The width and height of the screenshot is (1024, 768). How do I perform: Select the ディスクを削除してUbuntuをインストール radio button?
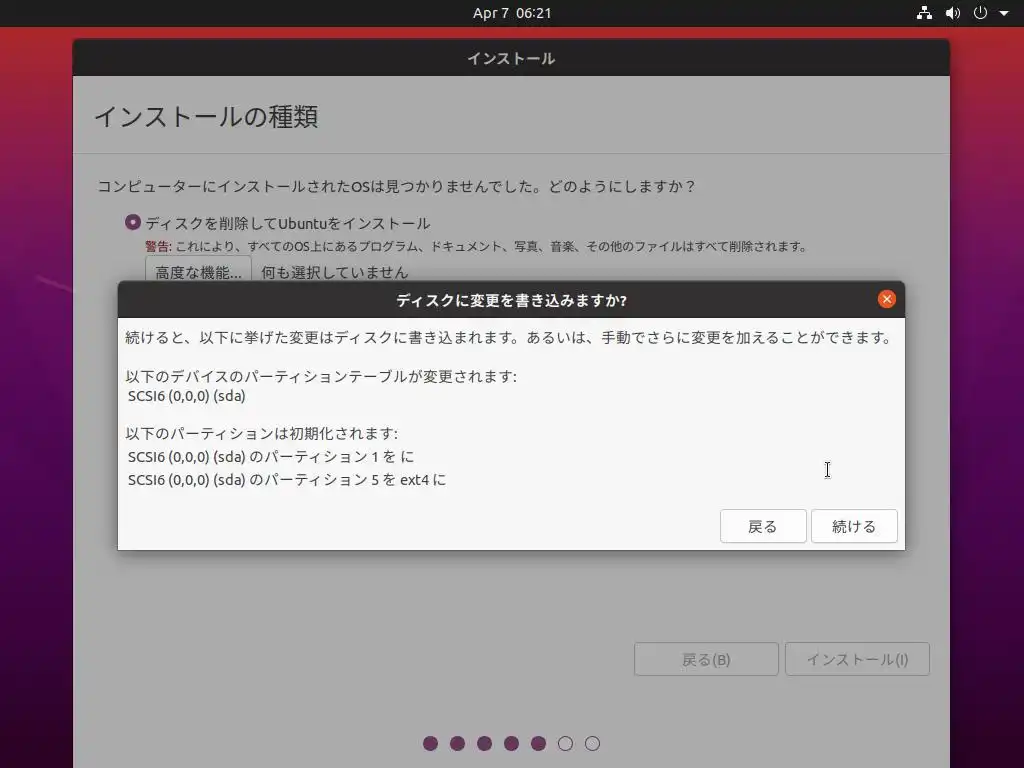133,223
